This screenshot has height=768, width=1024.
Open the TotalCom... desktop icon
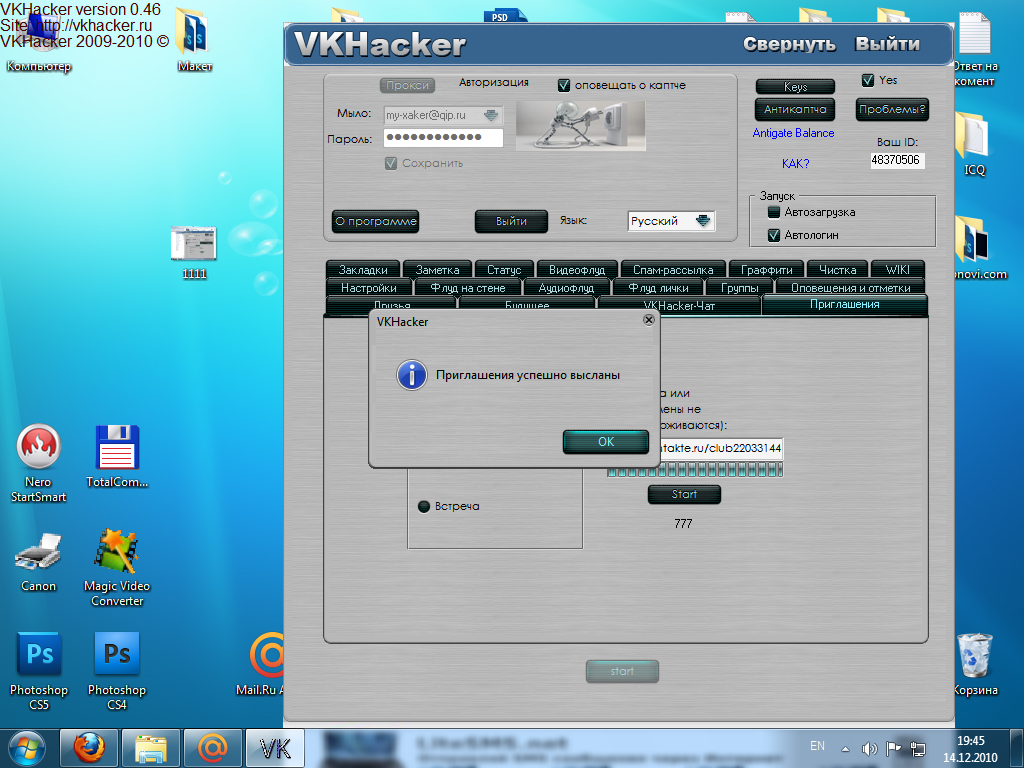coord(118,455)
